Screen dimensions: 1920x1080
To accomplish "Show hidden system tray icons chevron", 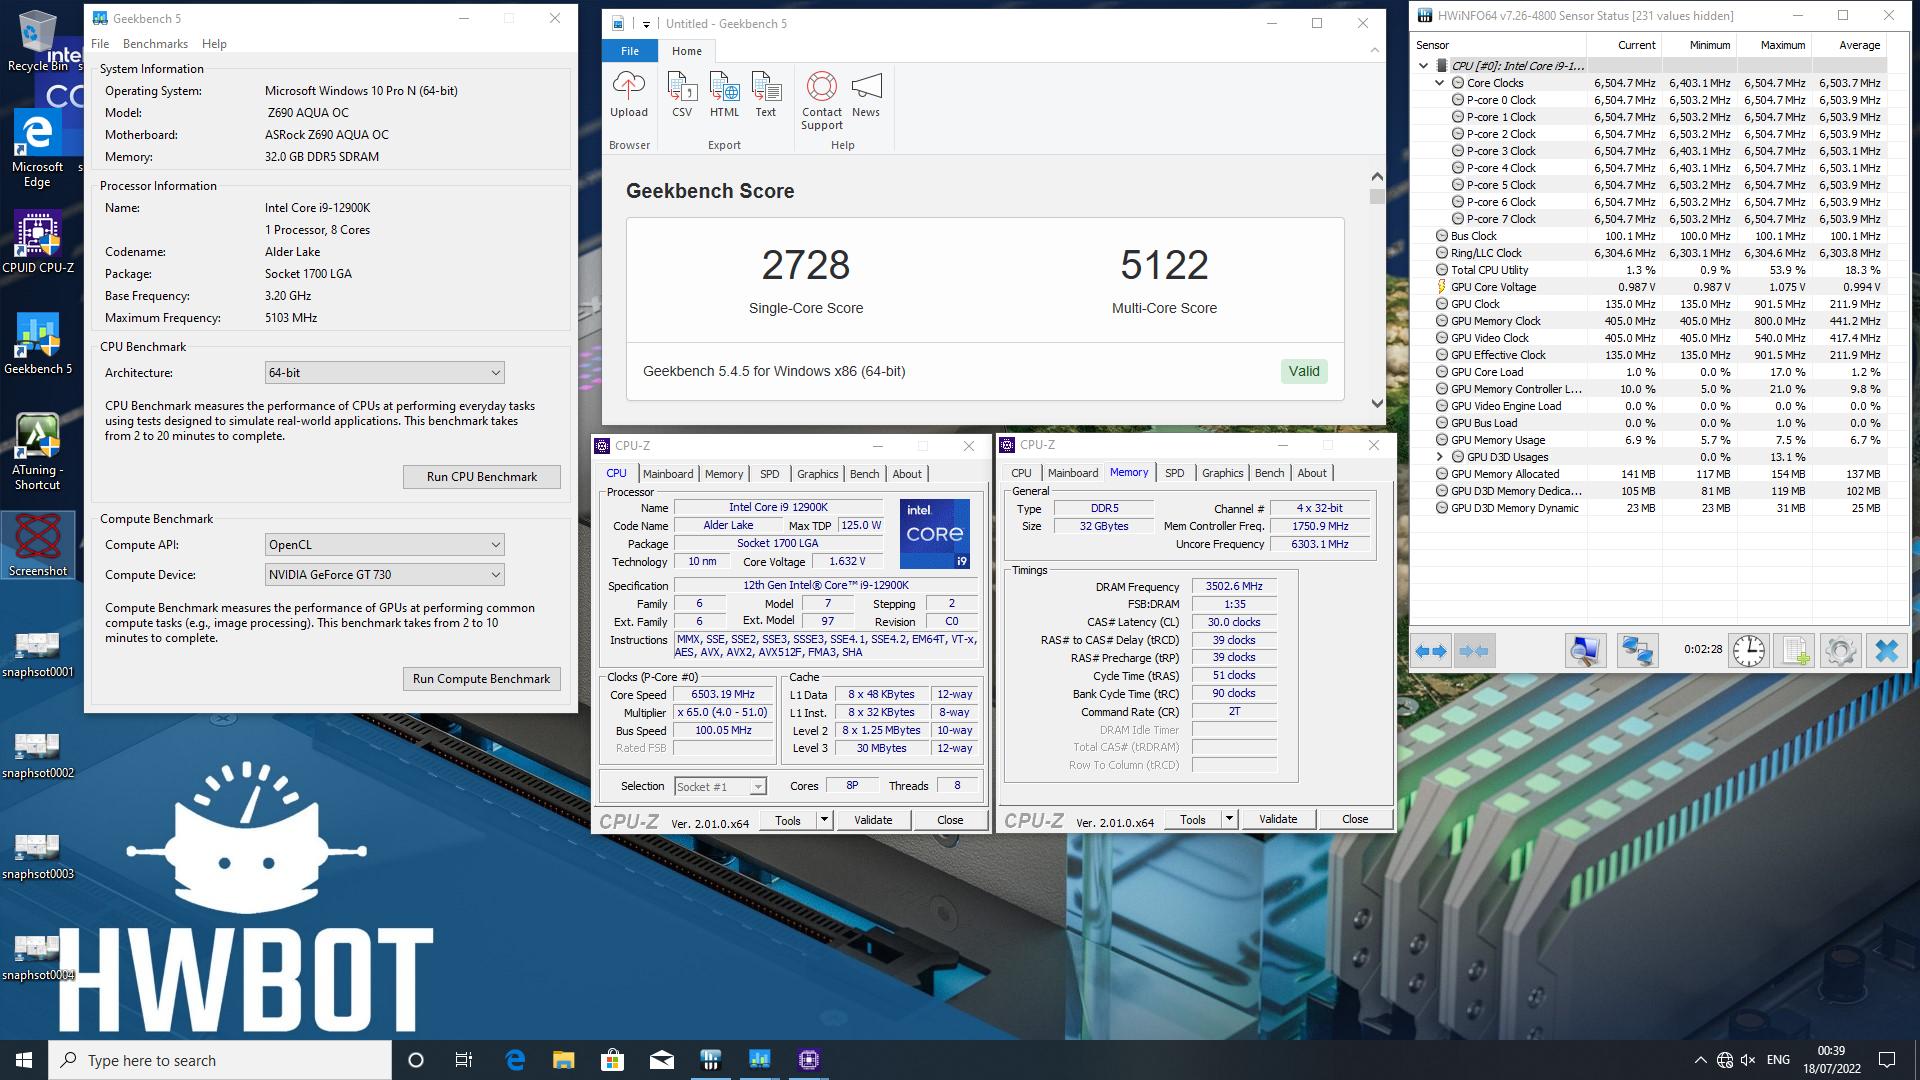I will coord(1701,1060).
